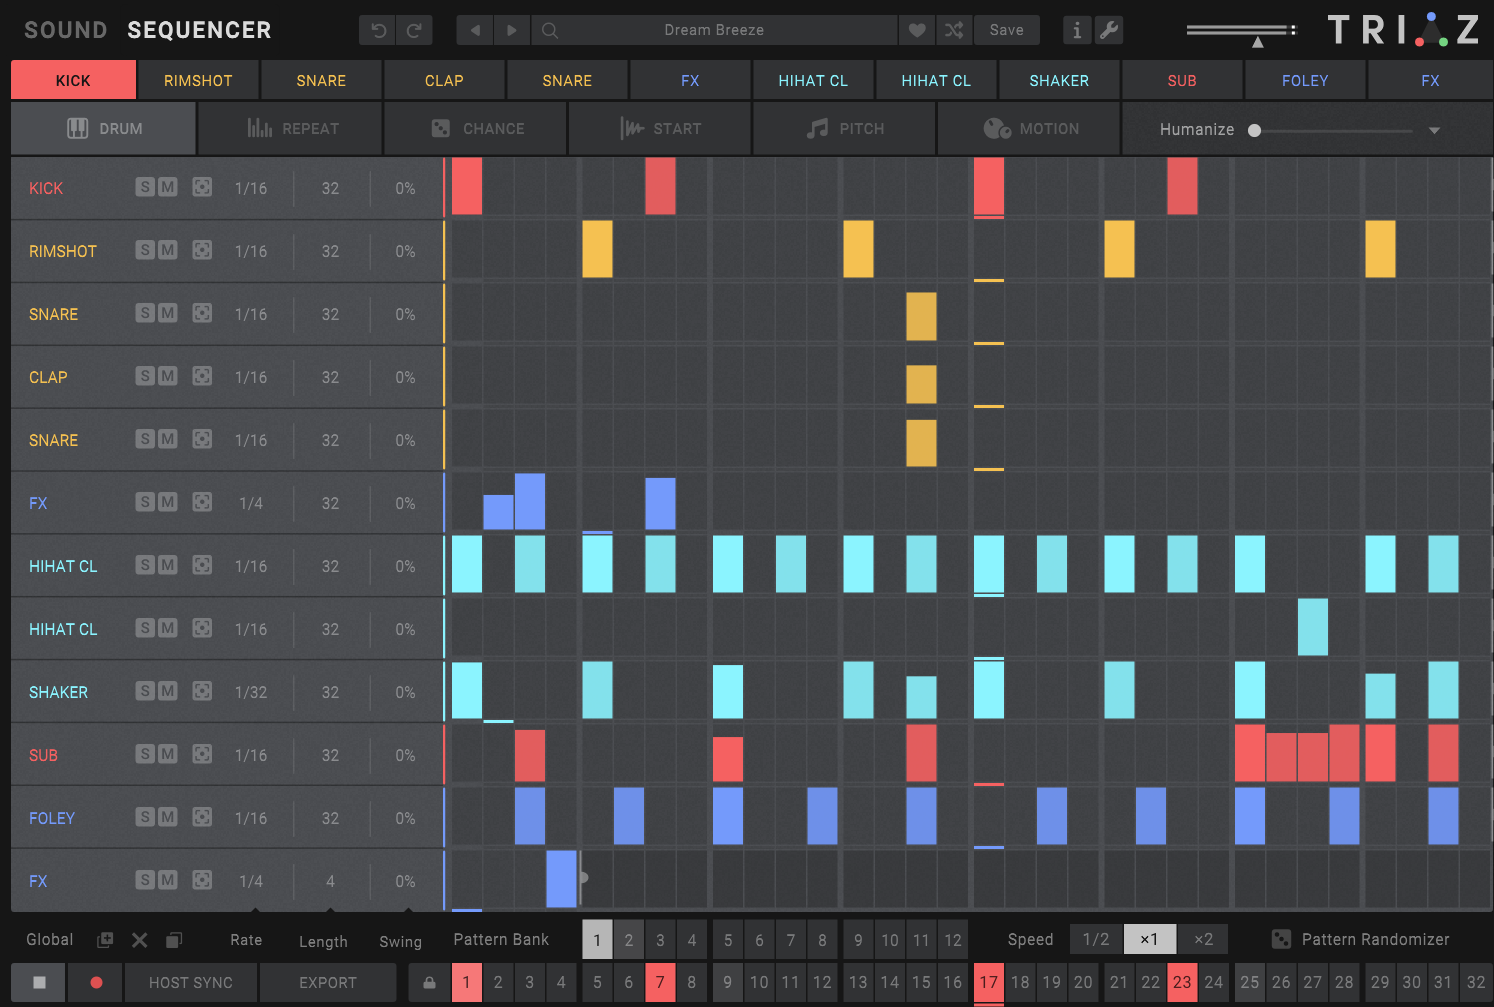Click the redo arrow icon
Screen dimensions: 1494x1007
tap(414, 30)
